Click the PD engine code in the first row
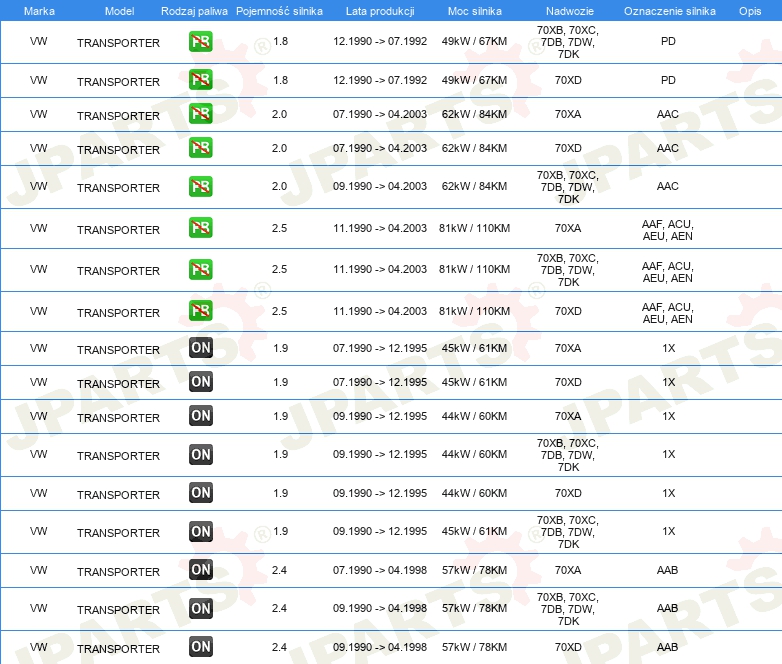The height and width of the screenshot is (664, 782). pyautogui.click(x=667, y=42)
